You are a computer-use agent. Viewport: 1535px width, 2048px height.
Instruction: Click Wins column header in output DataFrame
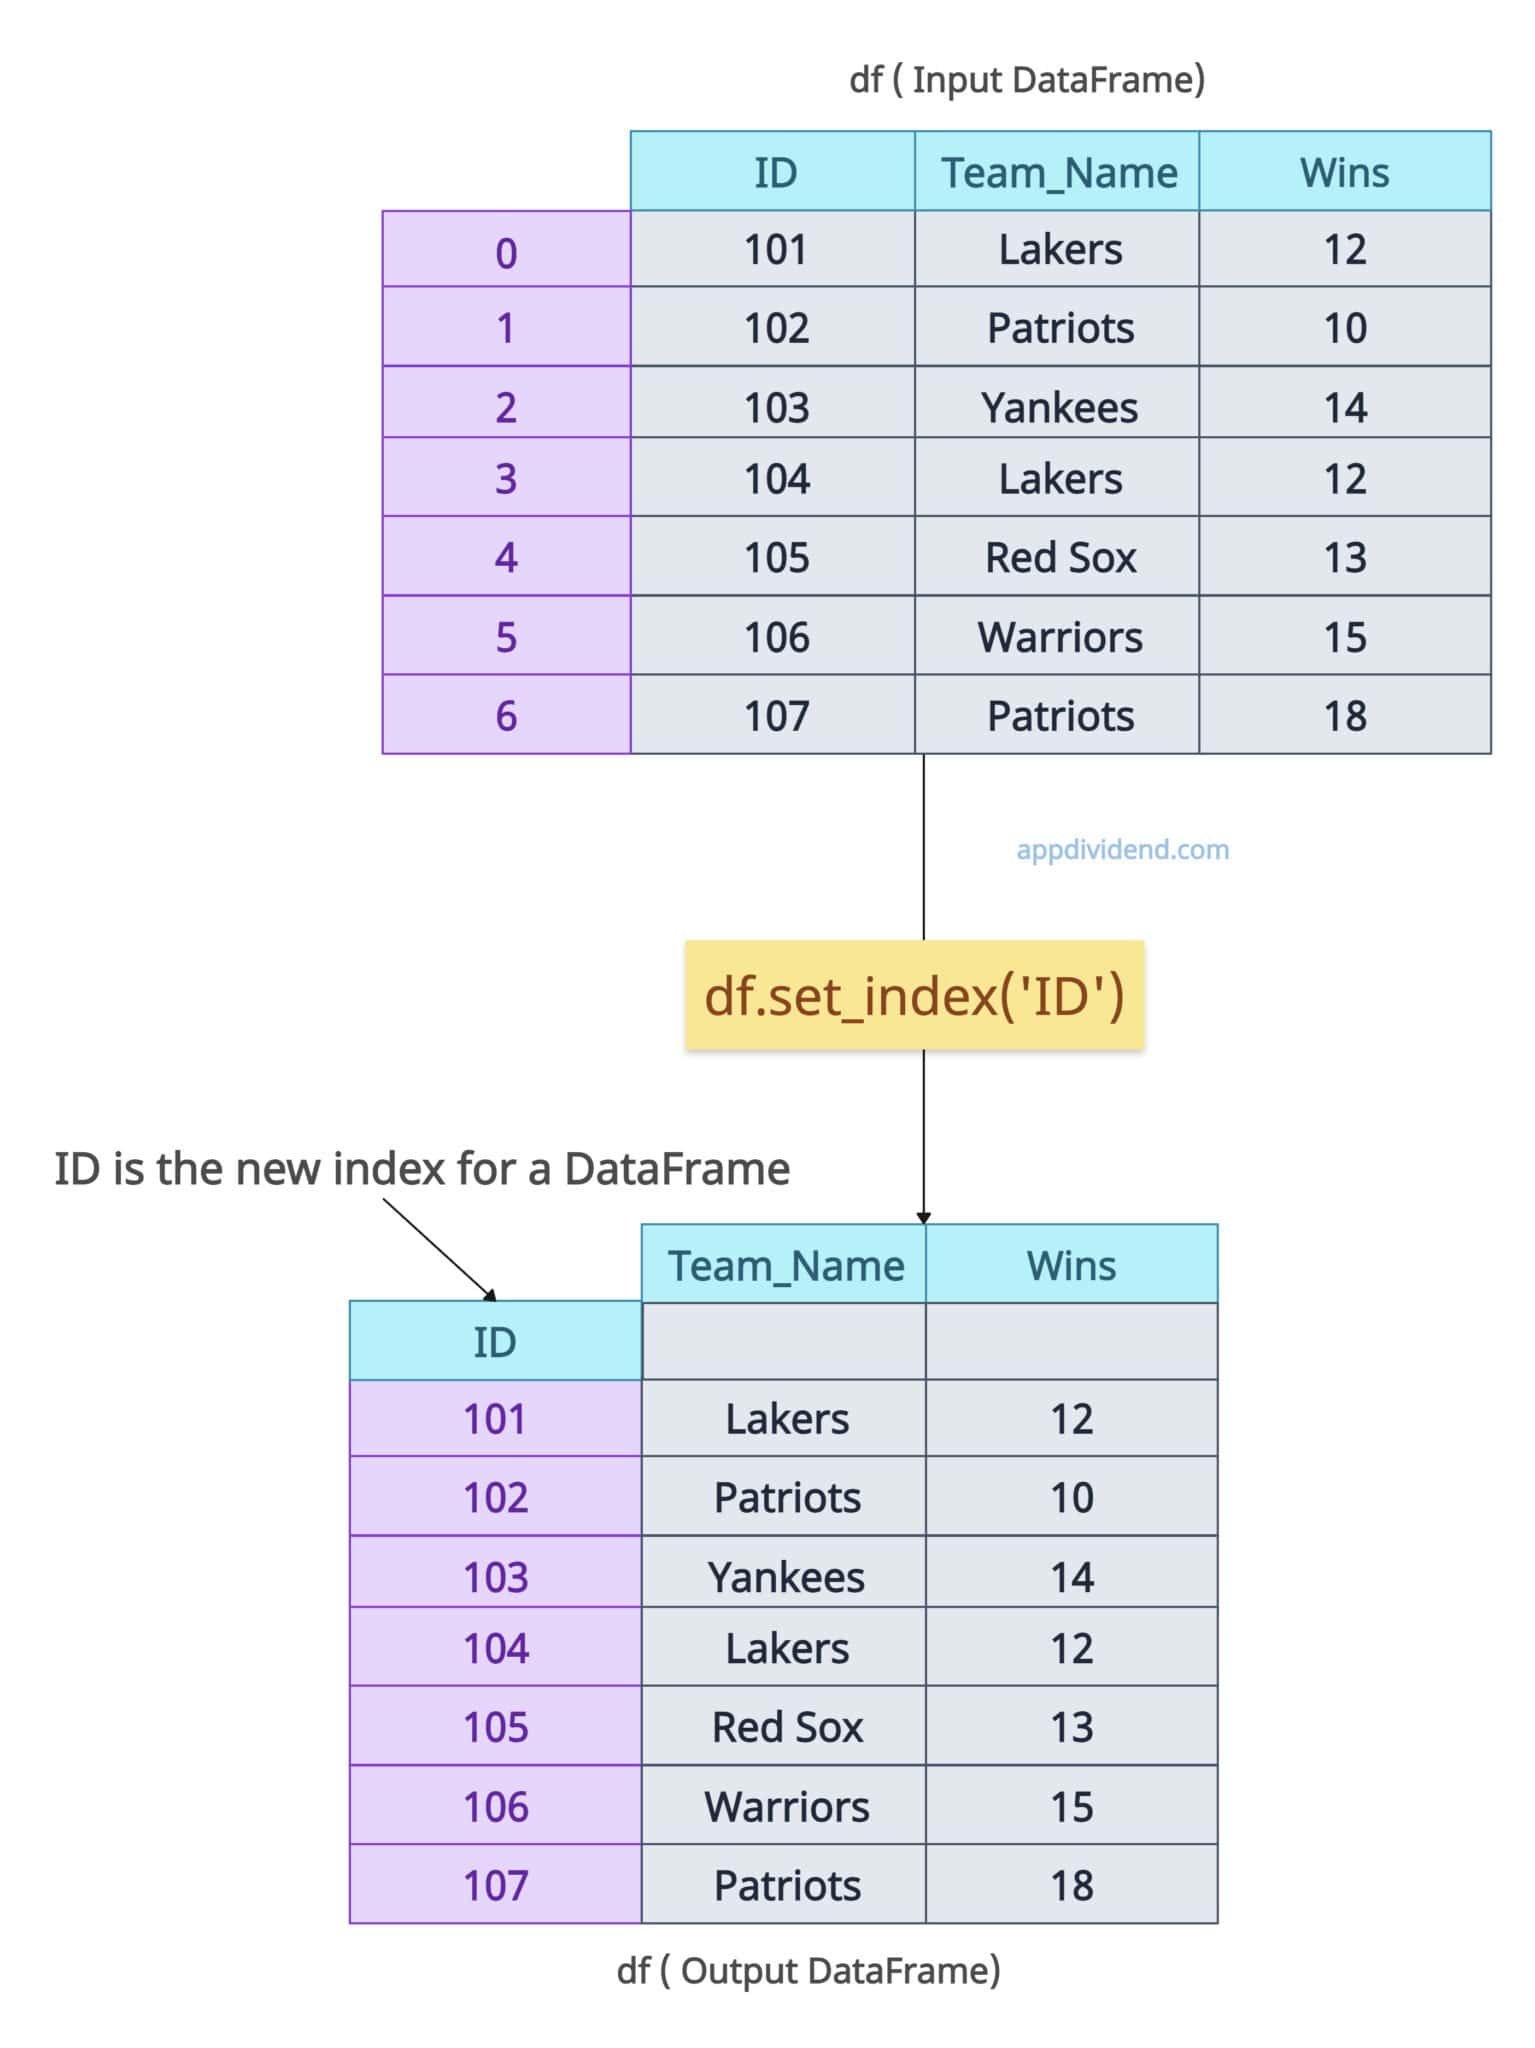tap(1071, 1265)
